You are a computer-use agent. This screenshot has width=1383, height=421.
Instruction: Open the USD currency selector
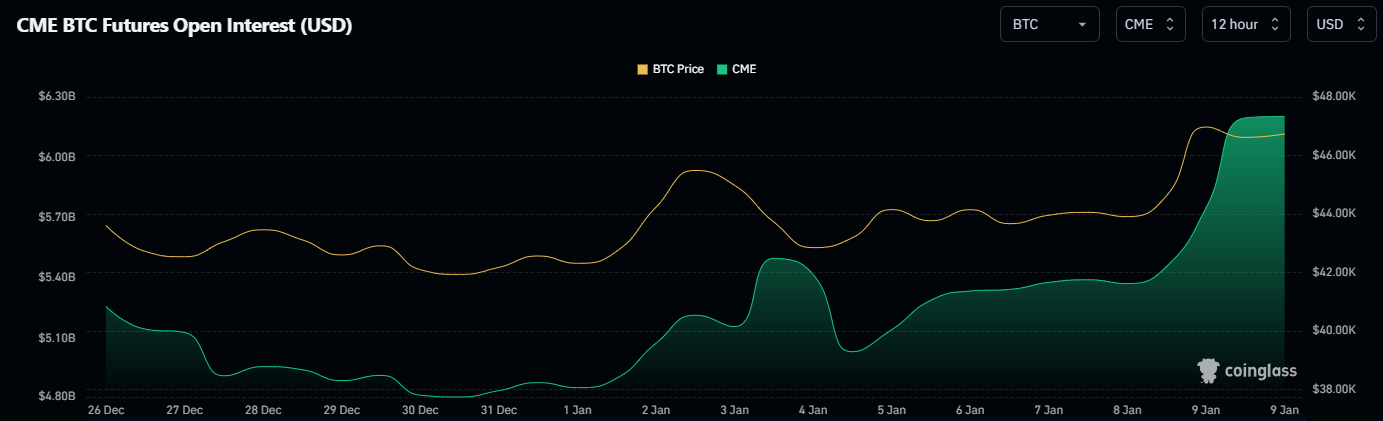1341,24
